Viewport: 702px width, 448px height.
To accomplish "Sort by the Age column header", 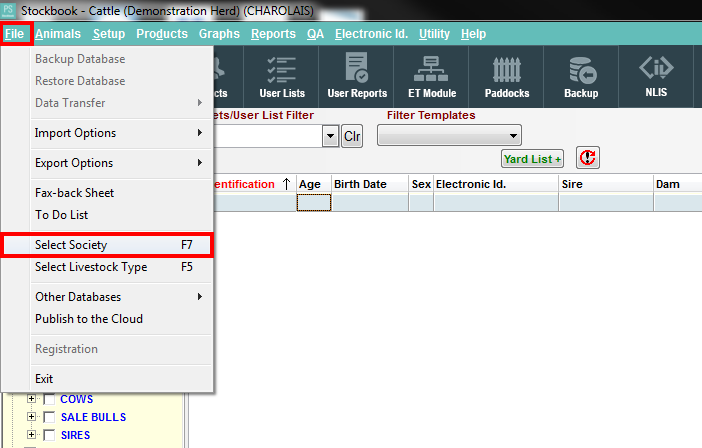I will [314, 184].
